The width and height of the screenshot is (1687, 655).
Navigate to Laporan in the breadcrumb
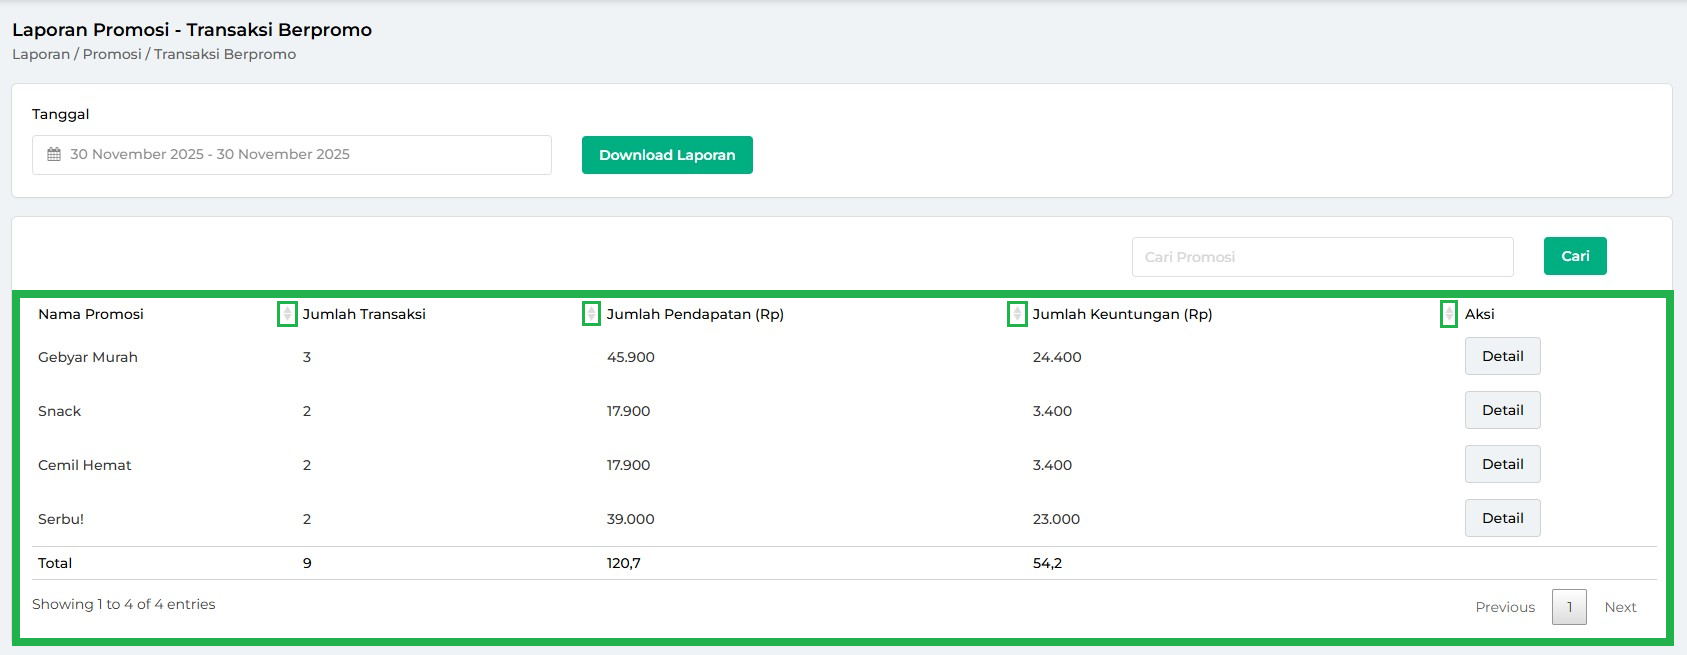click(41, 54)
